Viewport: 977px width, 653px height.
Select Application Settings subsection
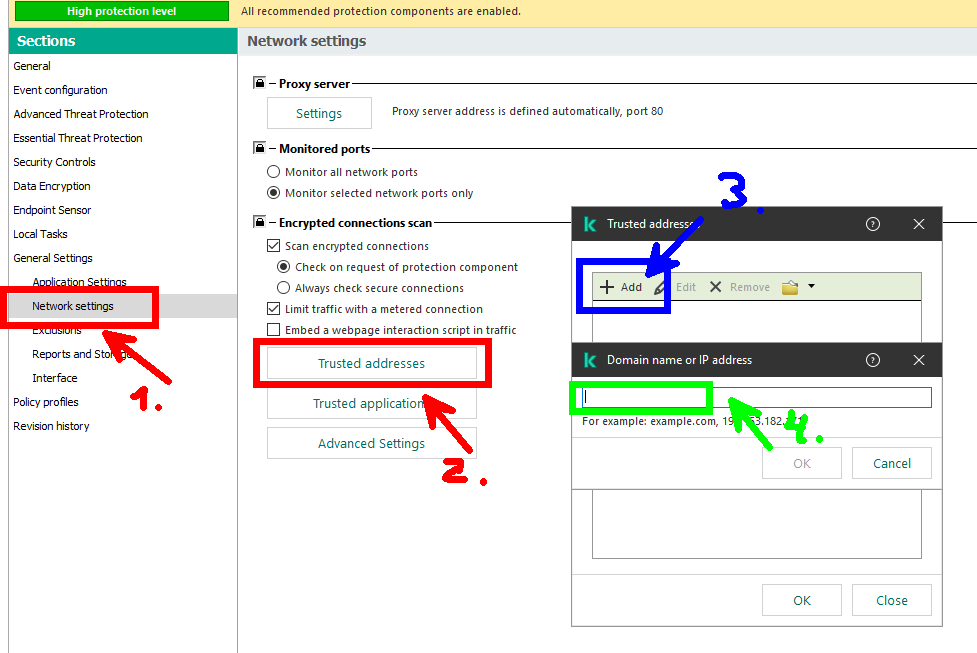(79, 282)
